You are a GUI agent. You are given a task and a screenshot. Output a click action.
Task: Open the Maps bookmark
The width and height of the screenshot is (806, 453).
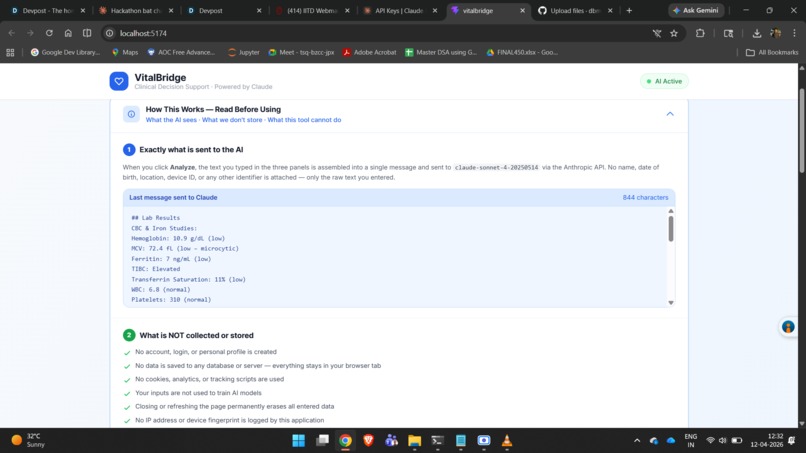[125, 52]
